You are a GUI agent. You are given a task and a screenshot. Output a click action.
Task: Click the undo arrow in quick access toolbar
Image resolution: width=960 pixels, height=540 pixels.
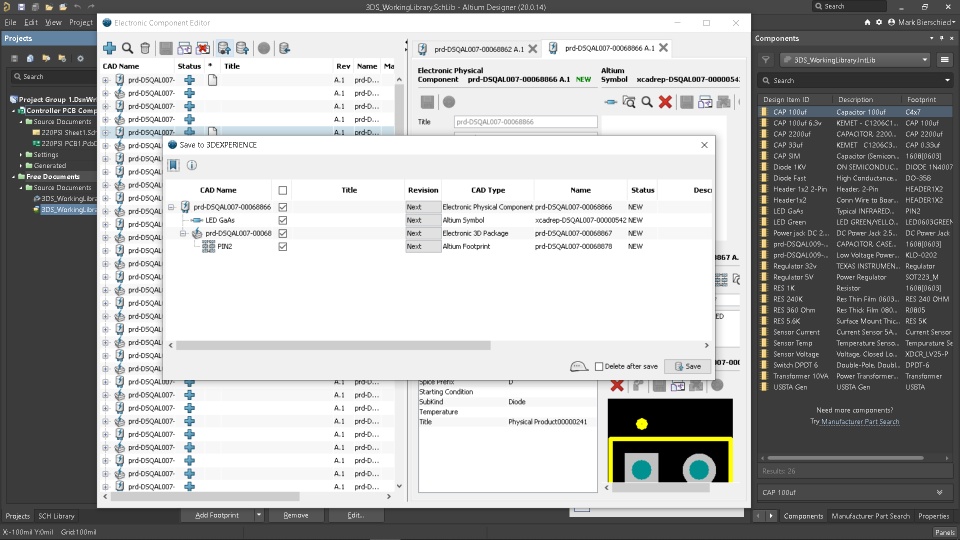click(x=77, y=7)
